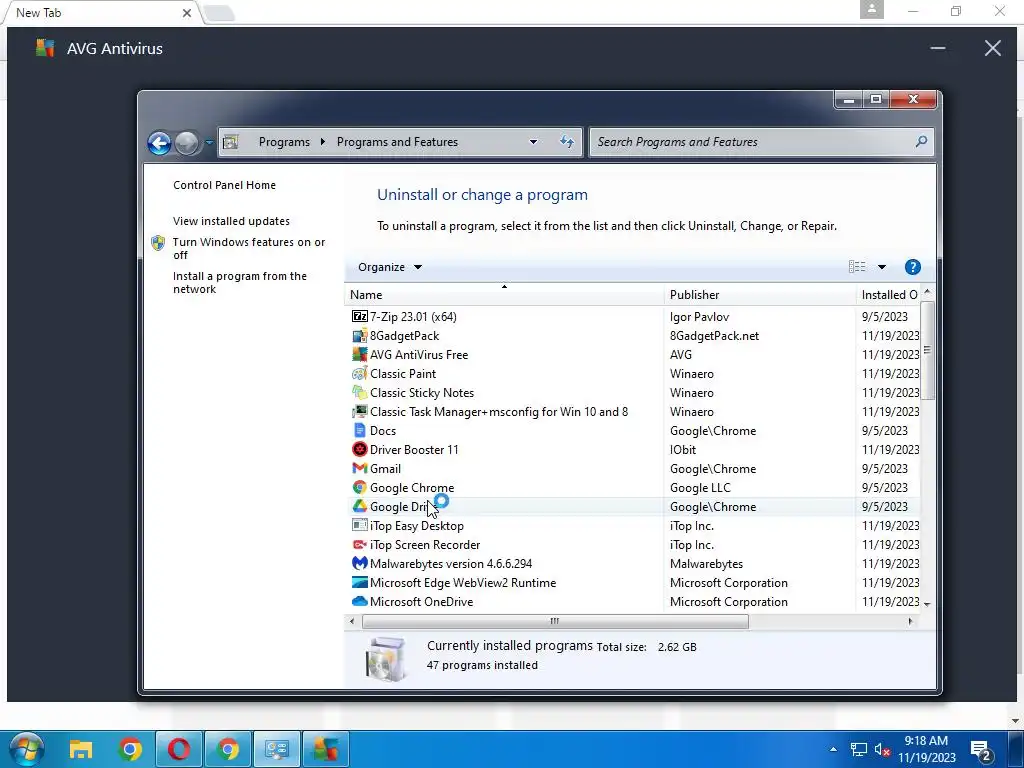1024x768 pixels.
Task: Click the horizontal scrollbar thumb
Action: pos(555,621)
